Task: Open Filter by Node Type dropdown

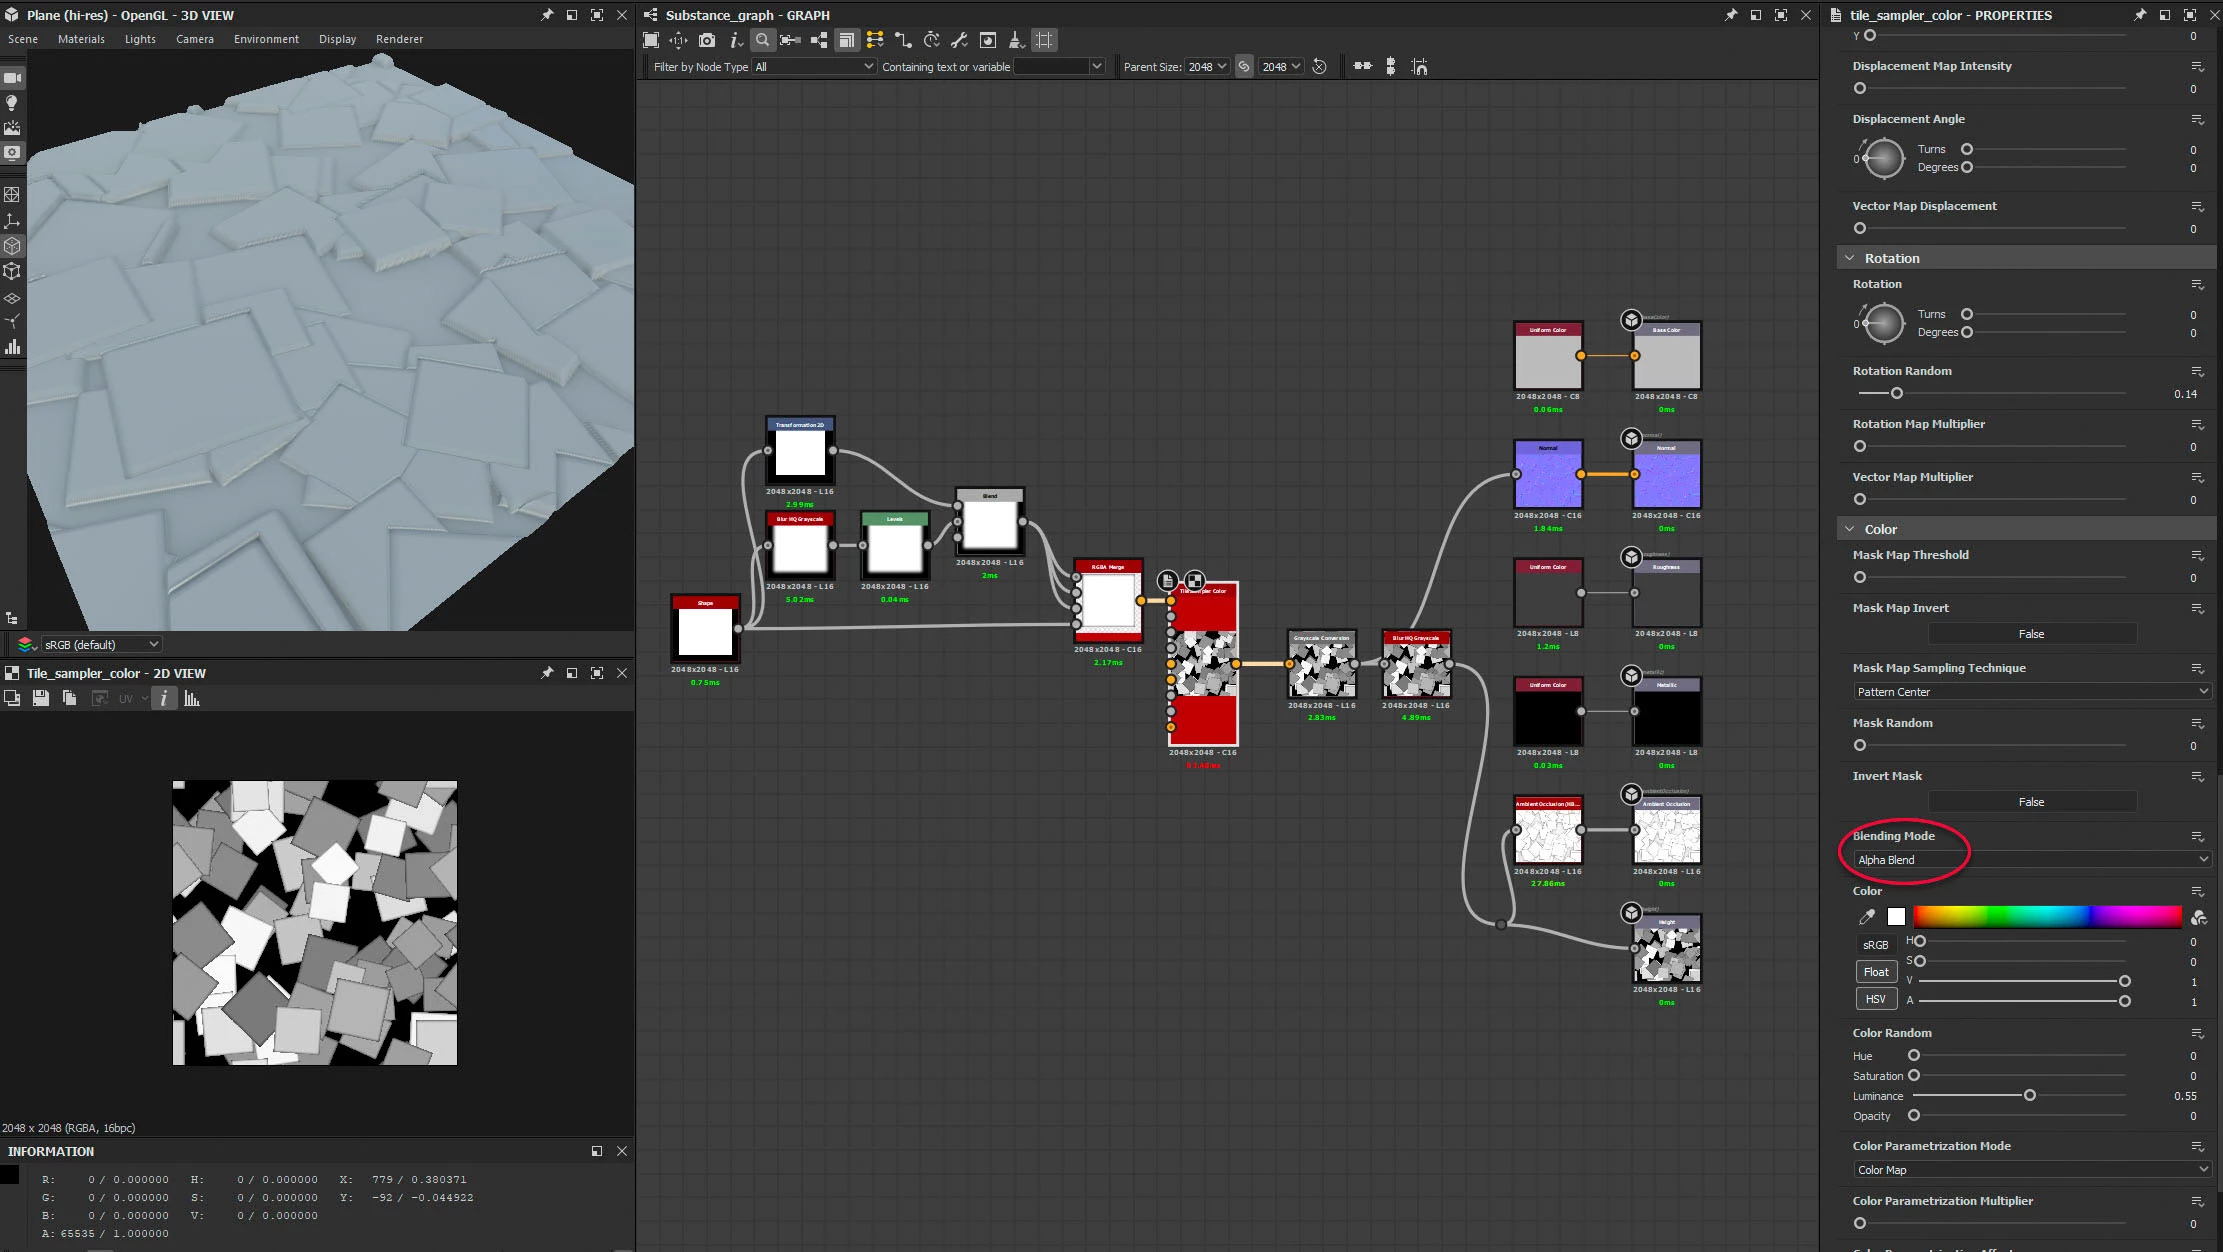Action: tap(813, 67)
